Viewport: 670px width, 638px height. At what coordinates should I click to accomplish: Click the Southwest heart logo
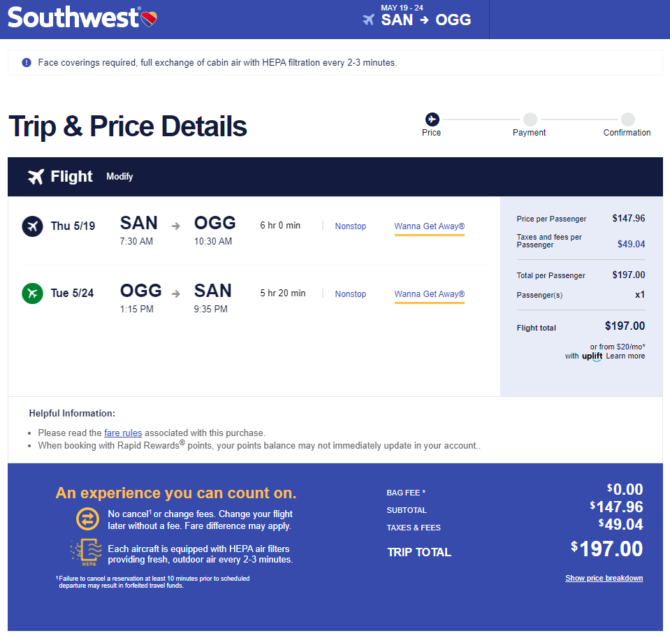coord(149,18)
